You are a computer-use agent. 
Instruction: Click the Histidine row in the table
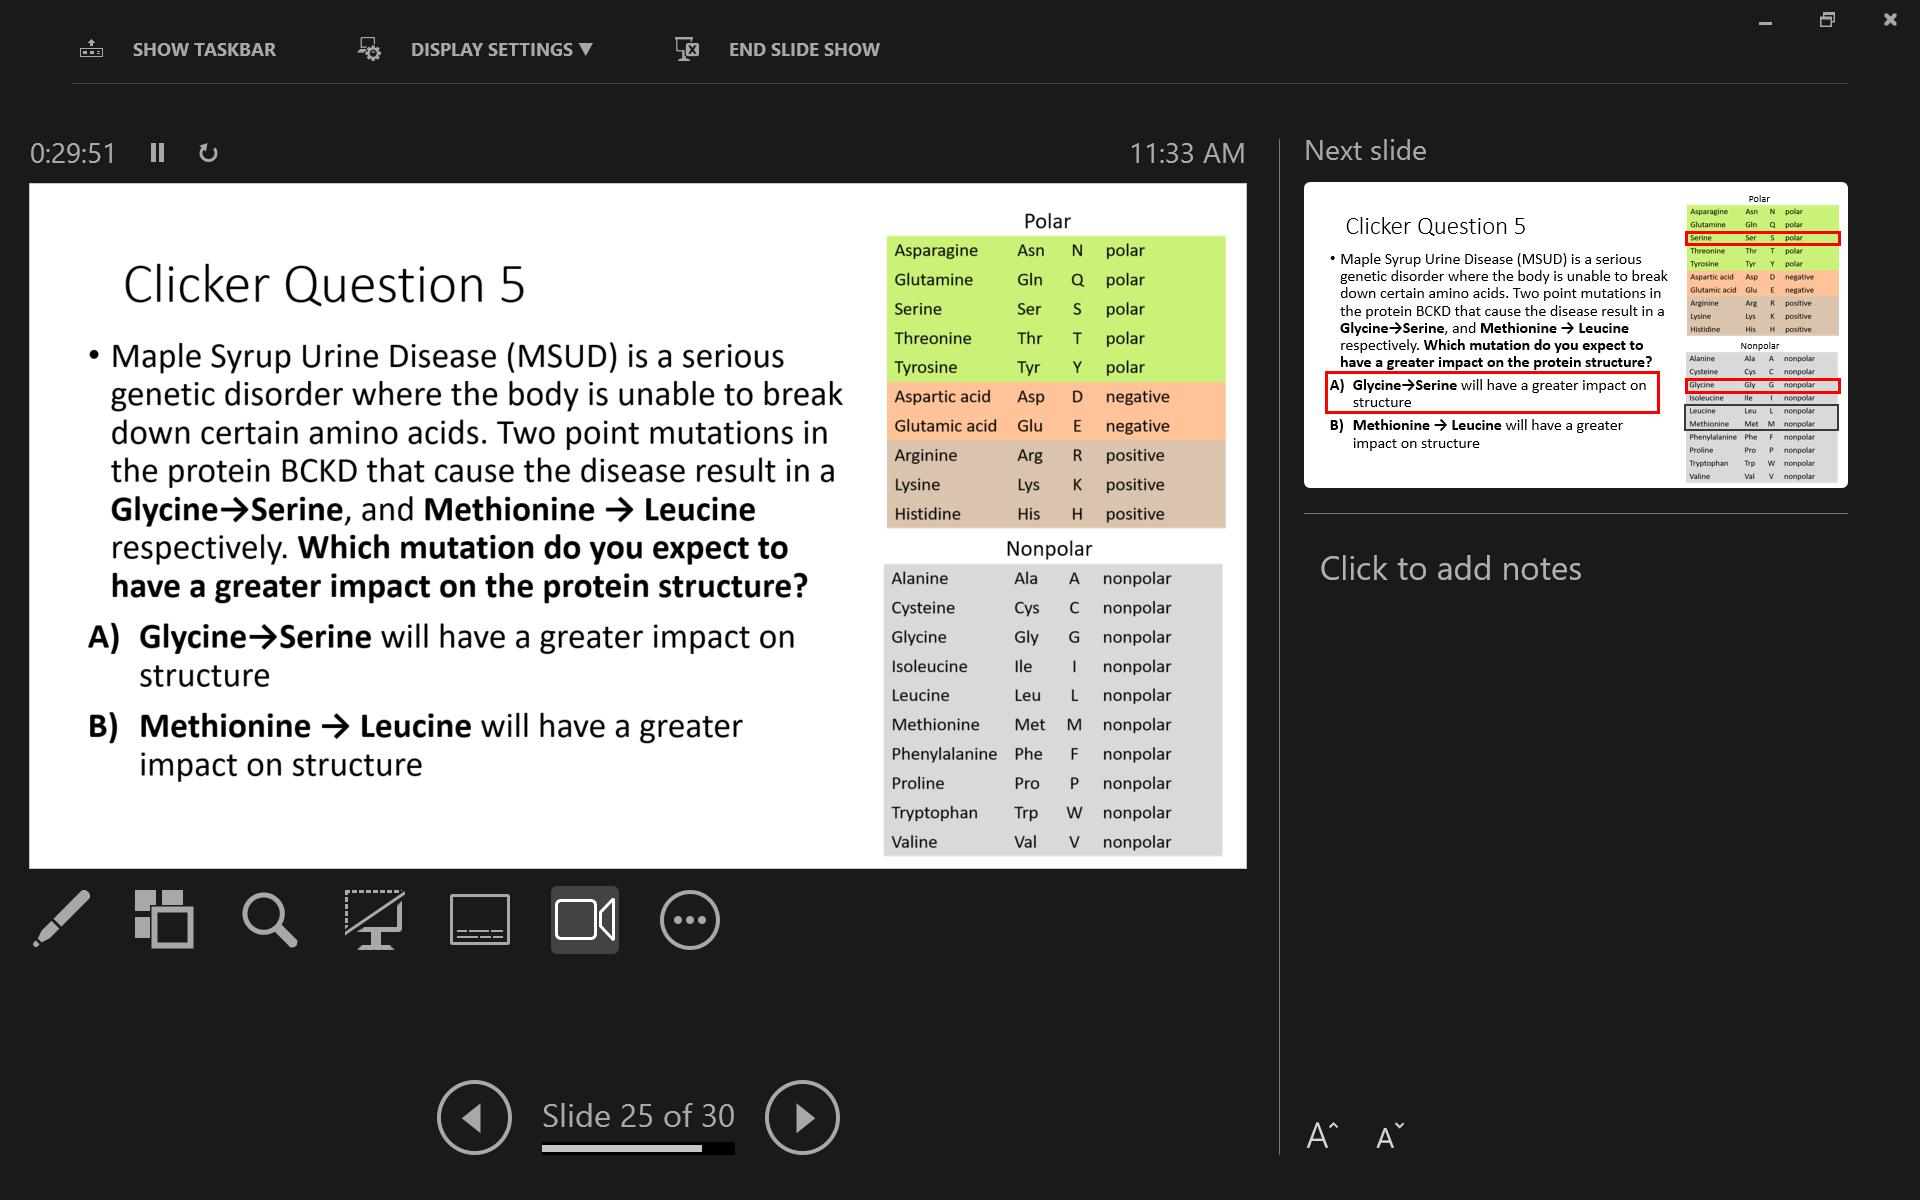coord(1055,514)
